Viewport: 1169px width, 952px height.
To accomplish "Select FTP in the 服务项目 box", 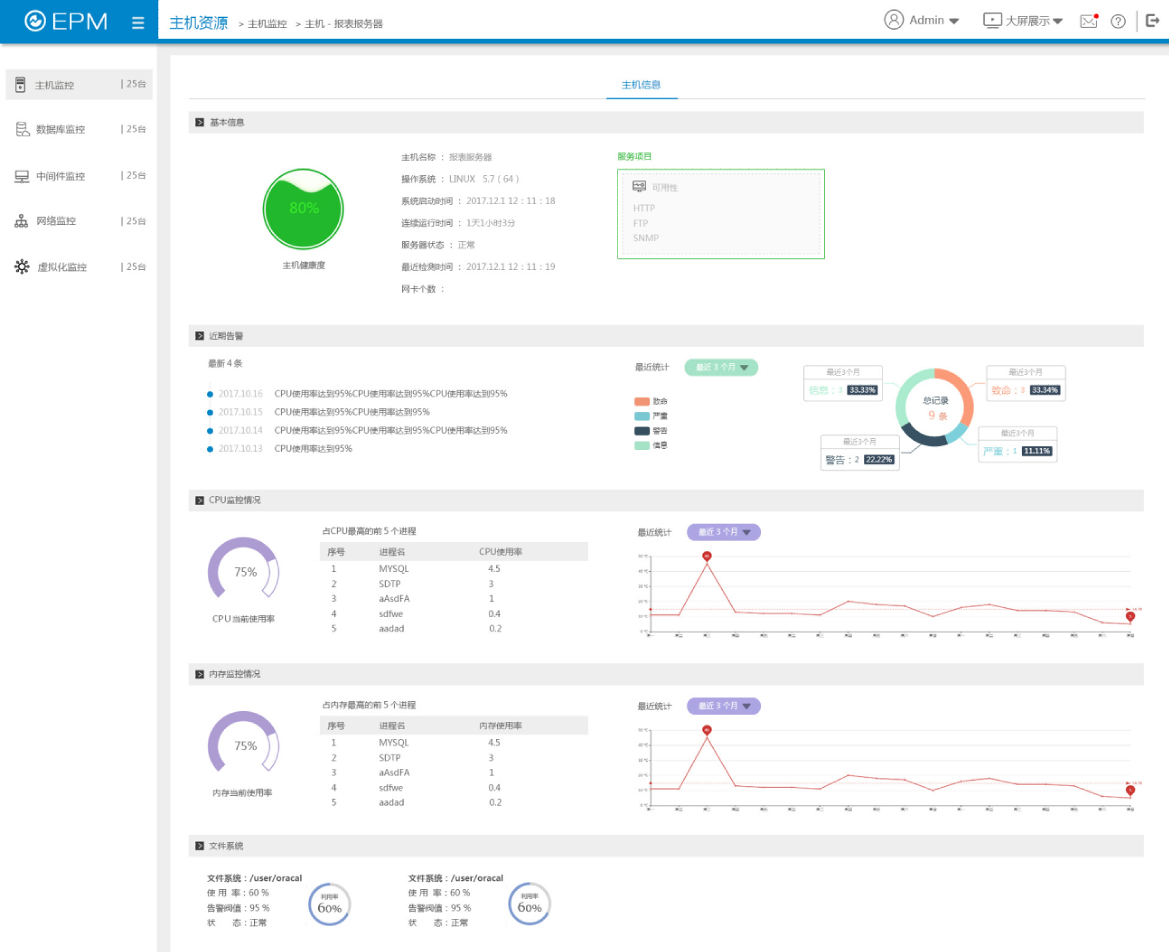I will click(640, 223).
